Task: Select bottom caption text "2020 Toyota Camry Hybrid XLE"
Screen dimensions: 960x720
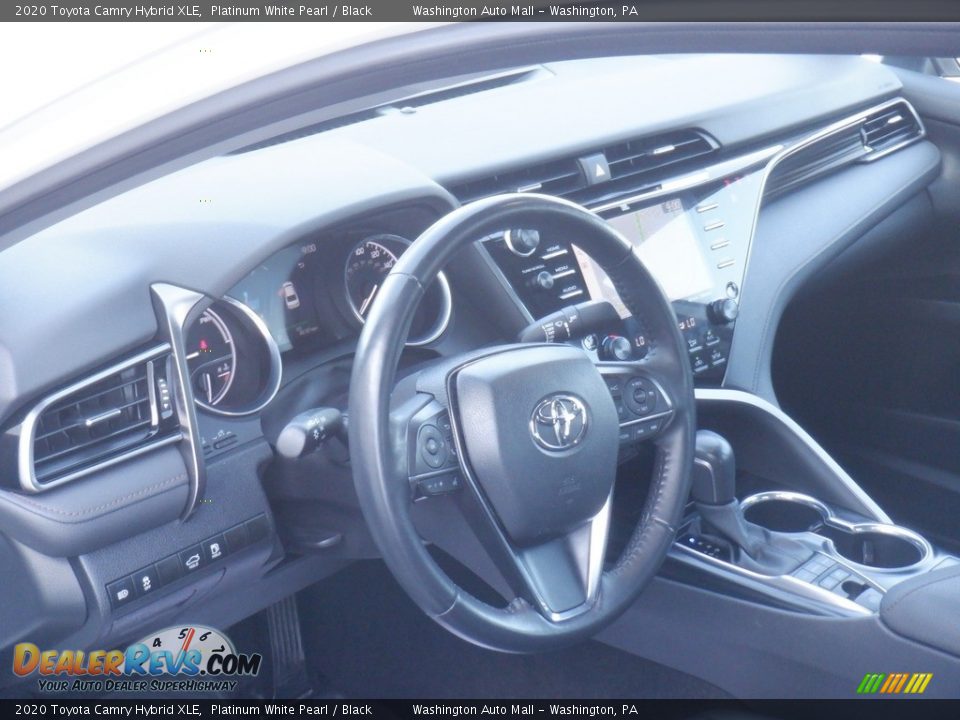Action: (108, 710)
